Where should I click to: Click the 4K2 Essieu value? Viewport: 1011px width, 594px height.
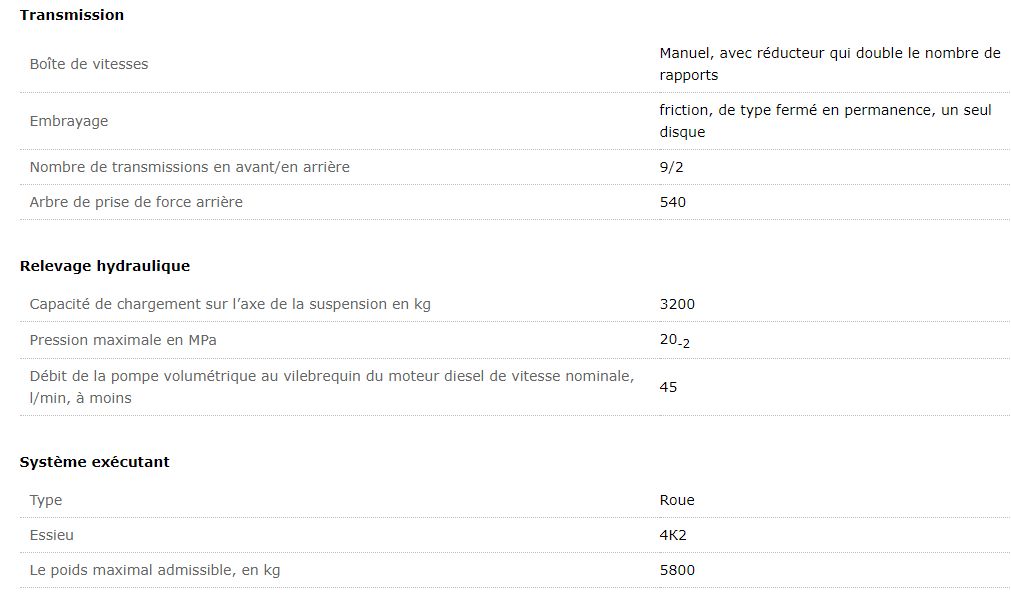click(673, 535)
